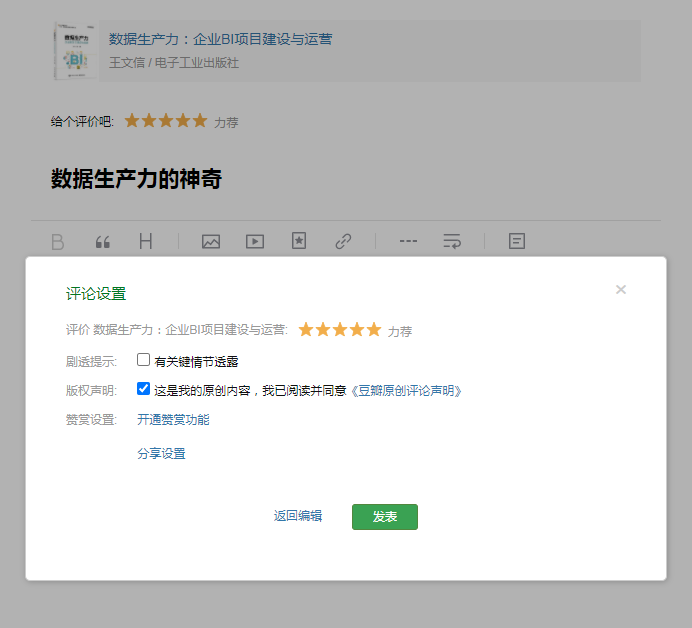Viewport: 692px width, 628px height.
Task: Add a starred subject card to the review
Action: pyautogui.click(x=299, y=241)
